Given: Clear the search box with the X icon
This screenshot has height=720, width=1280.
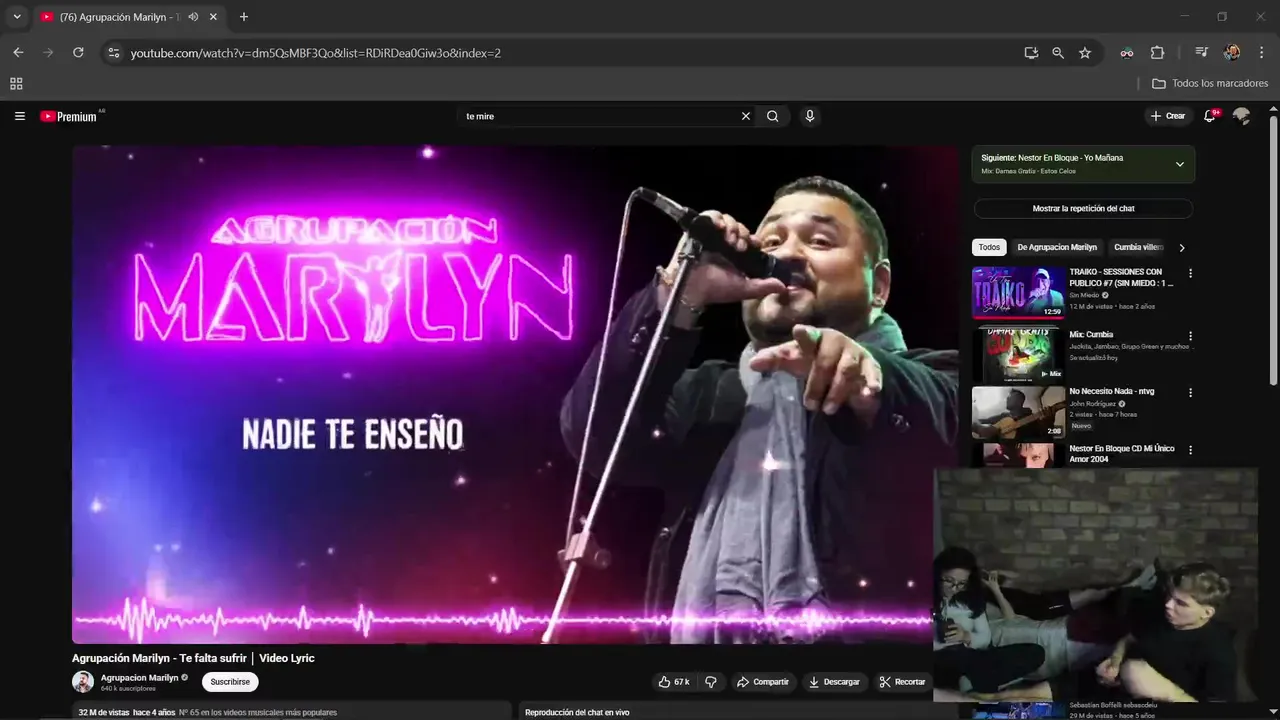Looking at the screenshot, I should pyautogui.click(x=745, y=116).
